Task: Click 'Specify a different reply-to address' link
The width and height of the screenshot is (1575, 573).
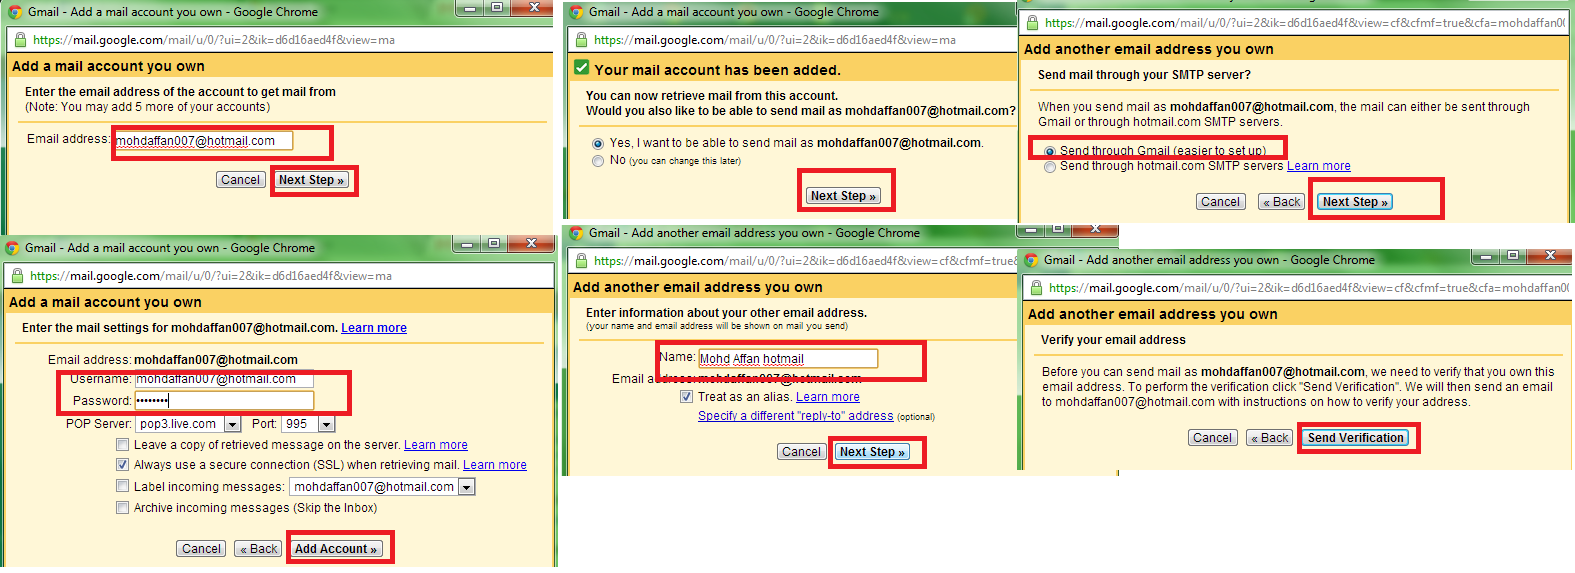Action: point(796,416)
